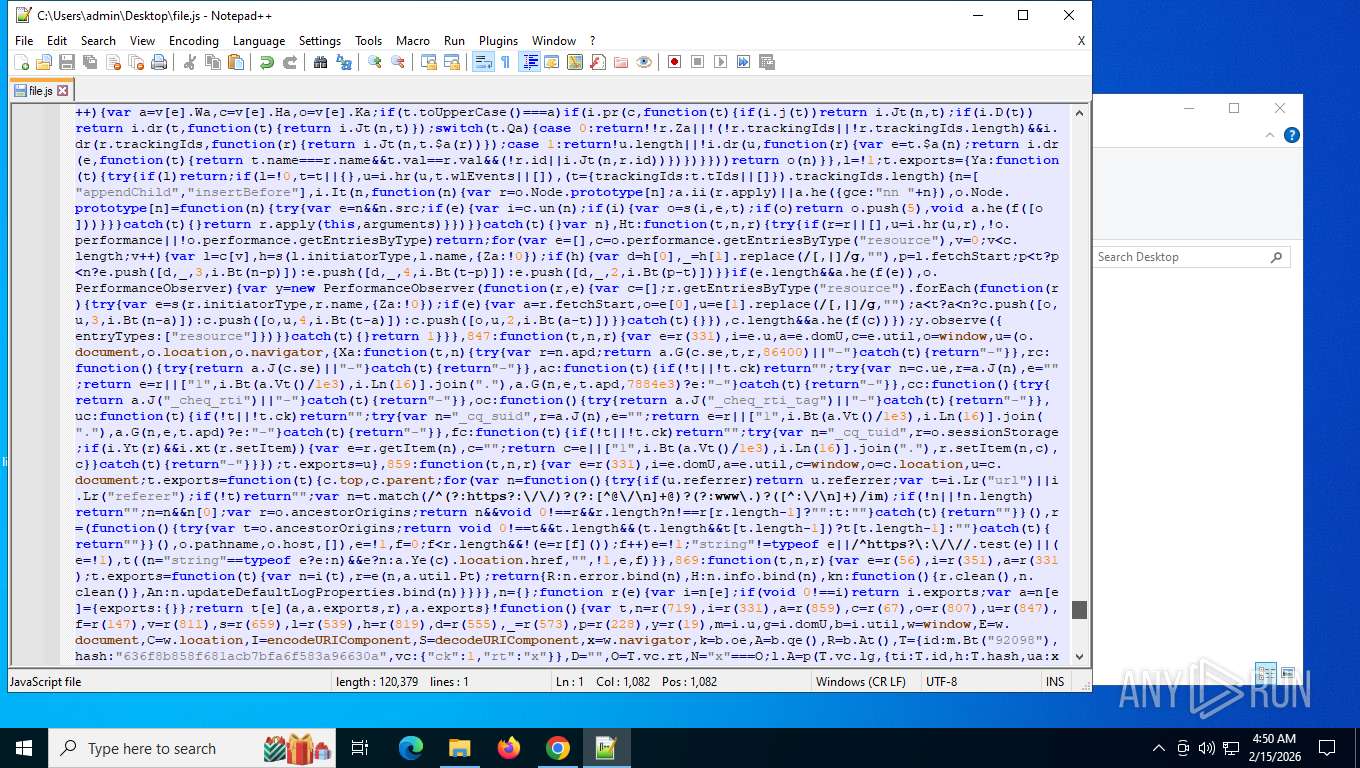Open the Settings menu
This screenshot has height=768, width=1360.
coord(320,41)
